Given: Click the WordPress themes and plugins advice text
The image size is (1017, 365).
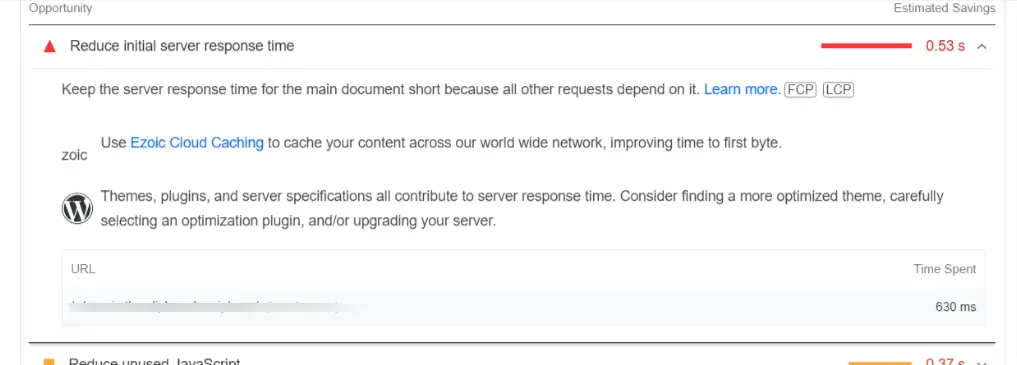Looking at the screenshot, I should pos(522,208).
